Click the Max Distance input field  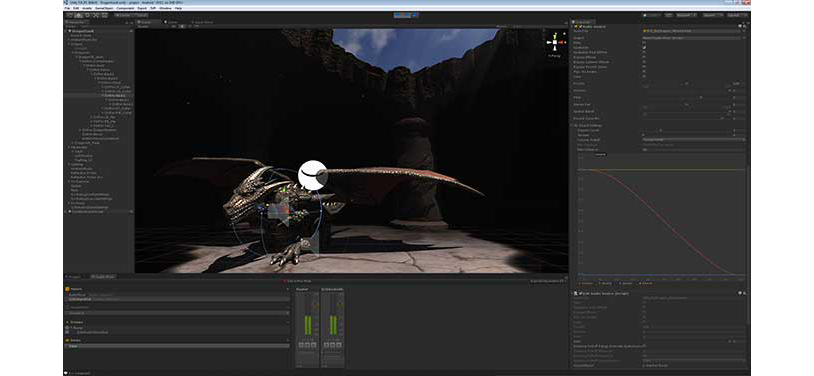(x=694, y=150)
